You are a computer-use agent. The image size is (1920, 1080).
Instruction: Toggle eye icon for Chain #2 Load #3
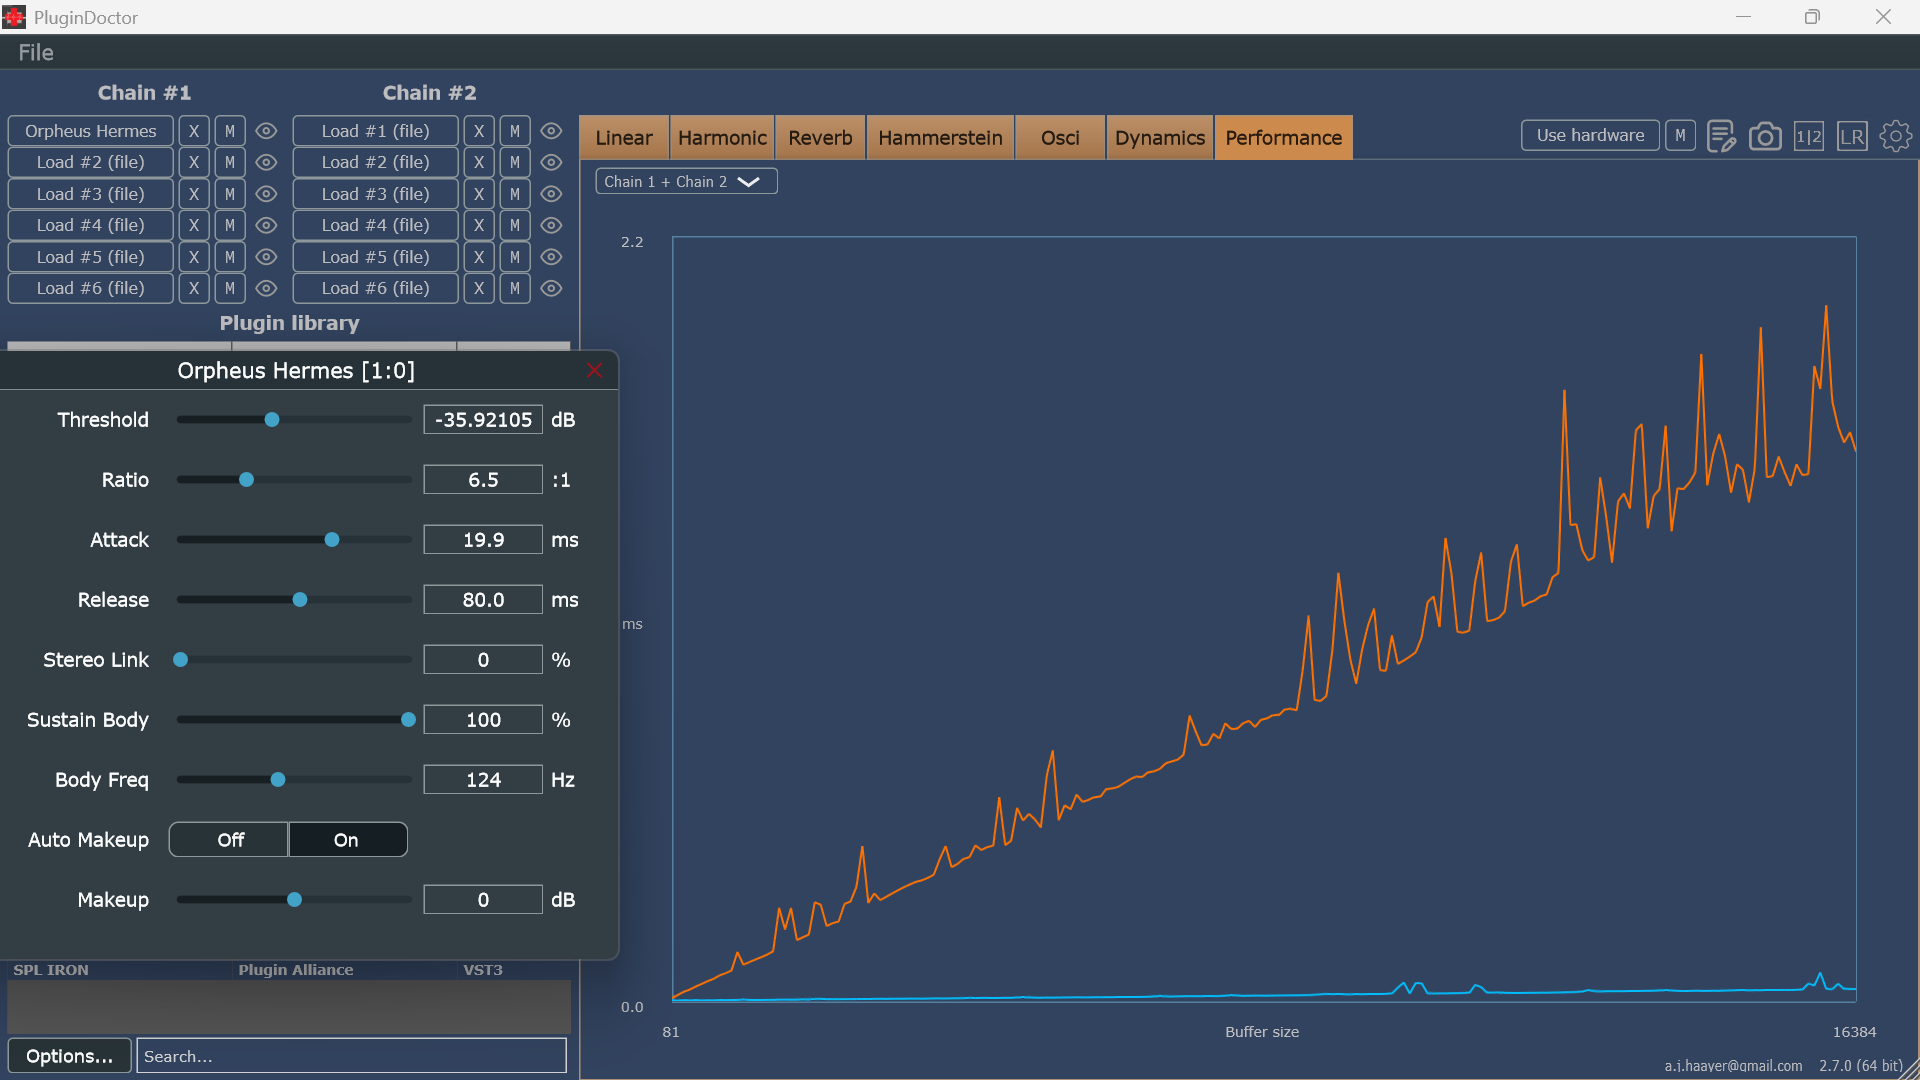point(551,194)
